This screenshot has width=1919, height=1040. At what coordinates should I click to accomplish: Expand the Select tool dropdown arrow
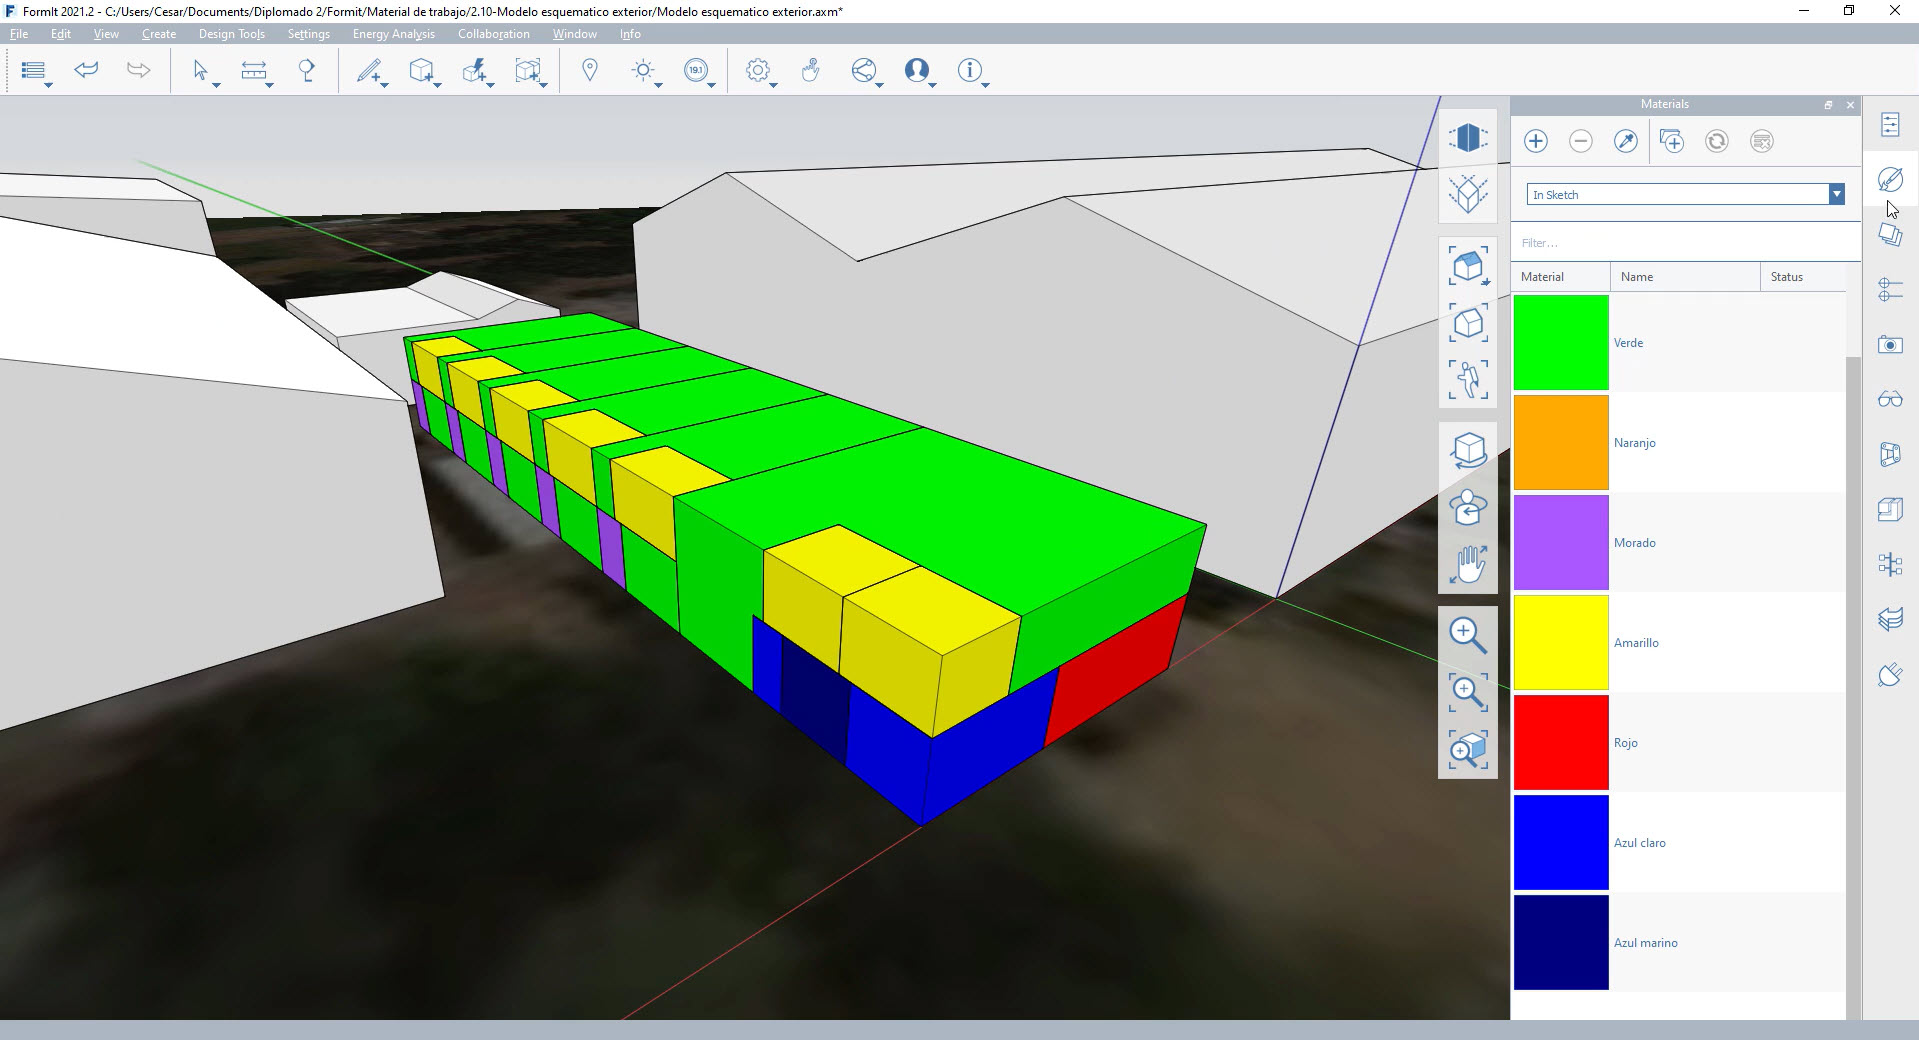coord(216,85)
